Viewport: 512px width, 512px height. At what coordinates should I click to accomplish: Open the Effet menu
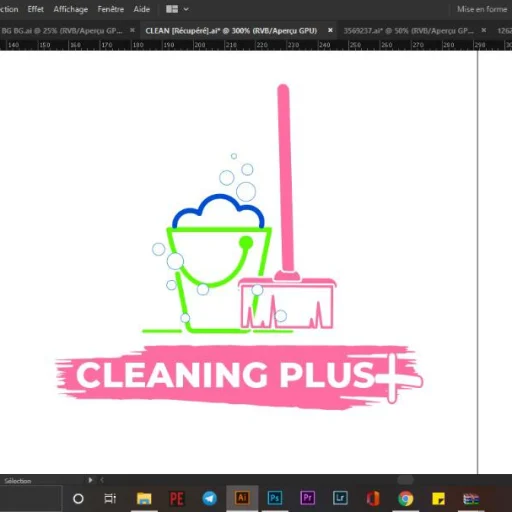[x=35, y=9]
